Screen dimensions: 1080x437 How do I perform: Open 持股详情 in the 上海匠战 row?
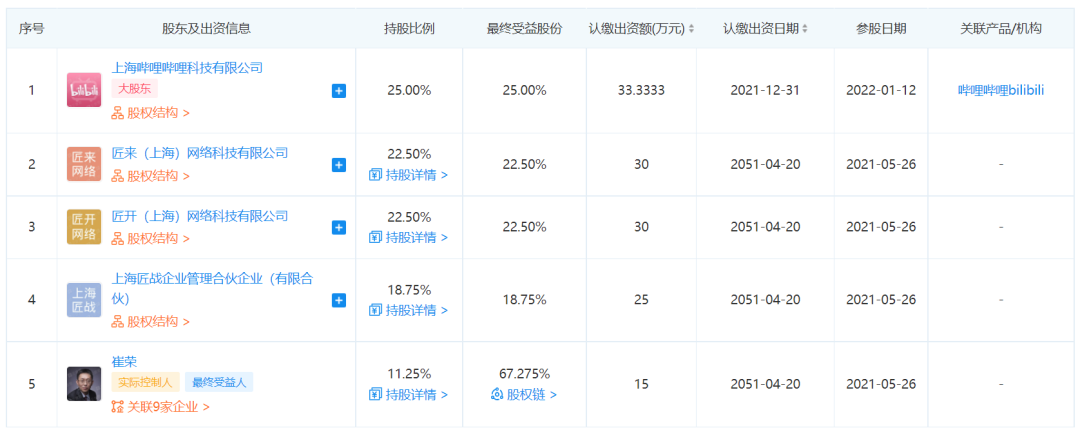coord(408,310)
